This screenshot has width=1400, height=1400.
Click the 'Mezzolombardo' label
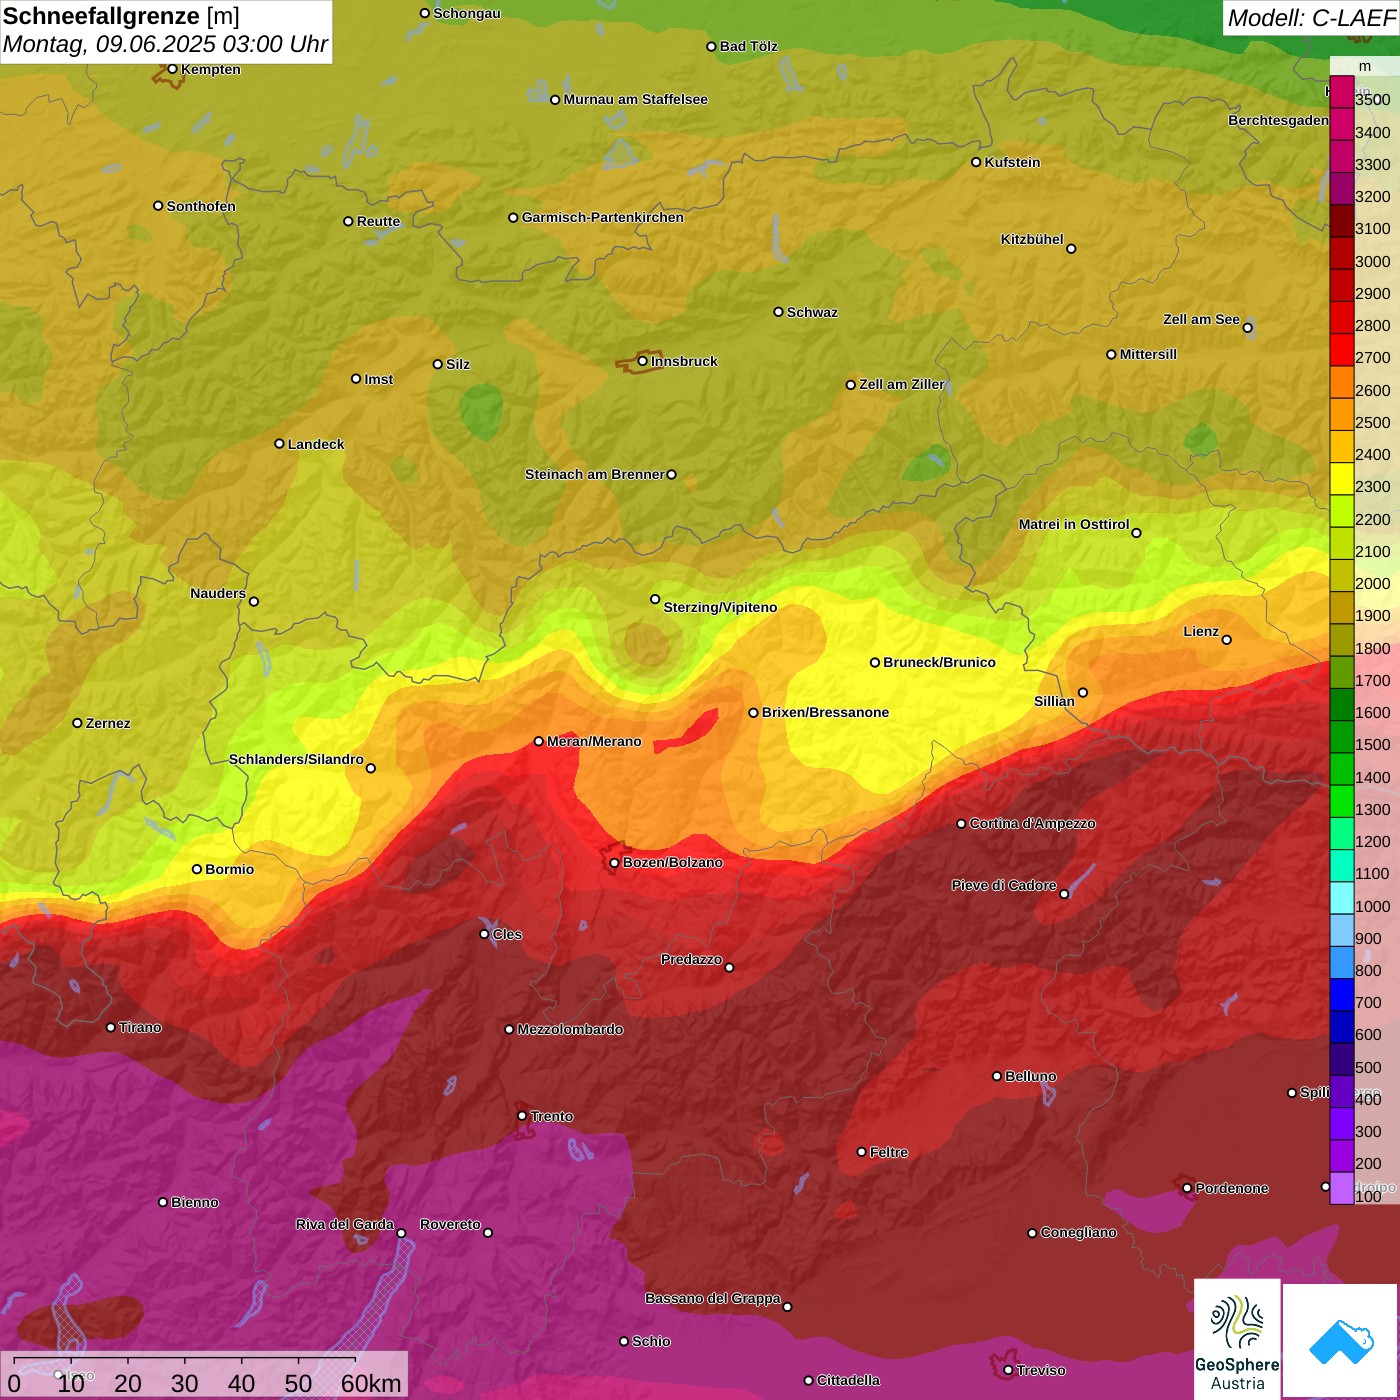click(x=570, y=1029)
